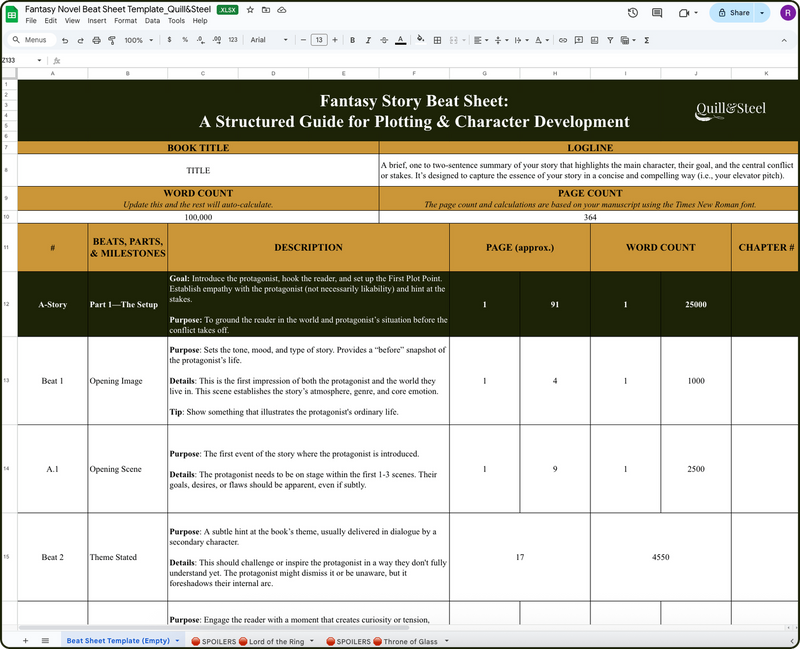800x649 pixels.
Task: Toggle italic formatting
Action: pyautogui.click(x=368, y=40)
